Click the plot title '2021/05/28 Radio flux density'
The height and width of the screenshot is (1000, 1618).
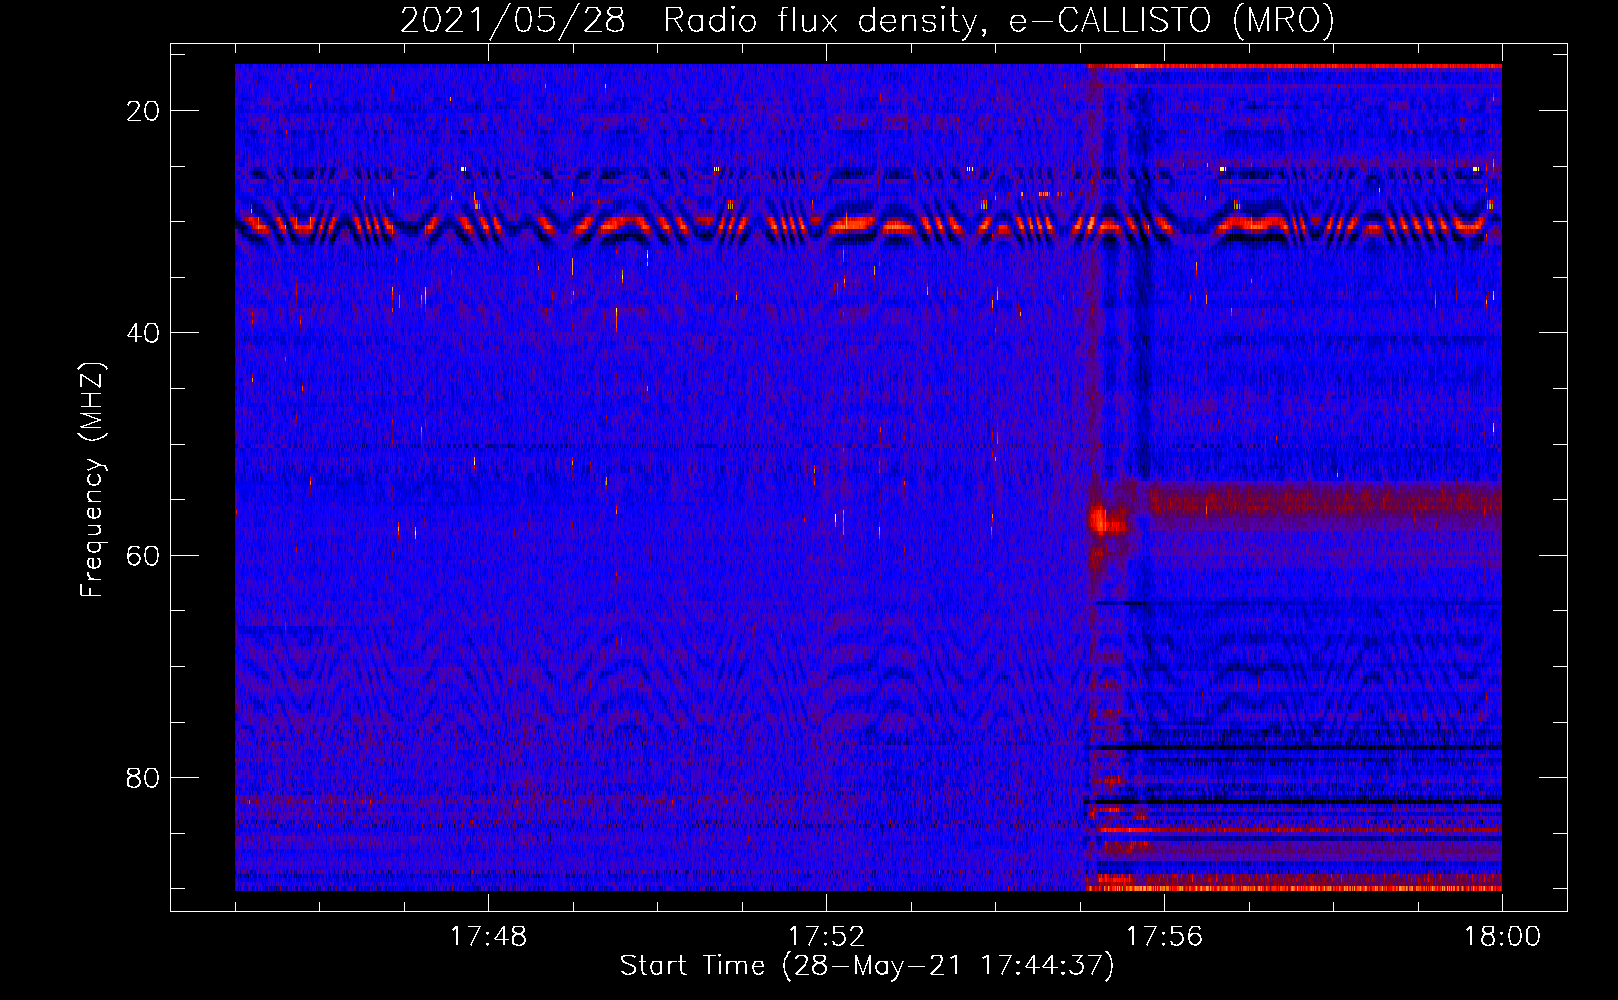(867, 20)
